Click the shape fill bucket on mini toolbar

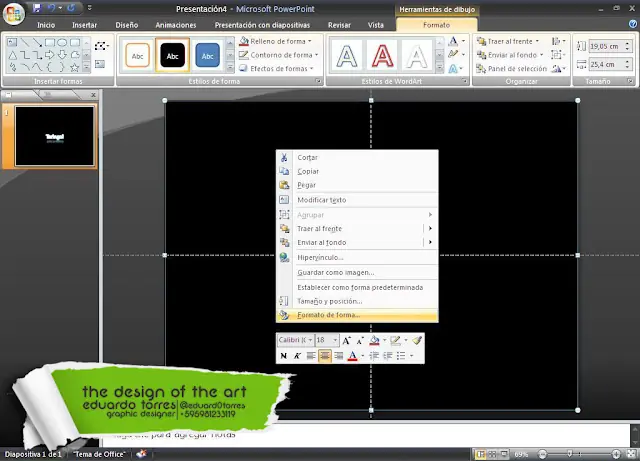374,341
